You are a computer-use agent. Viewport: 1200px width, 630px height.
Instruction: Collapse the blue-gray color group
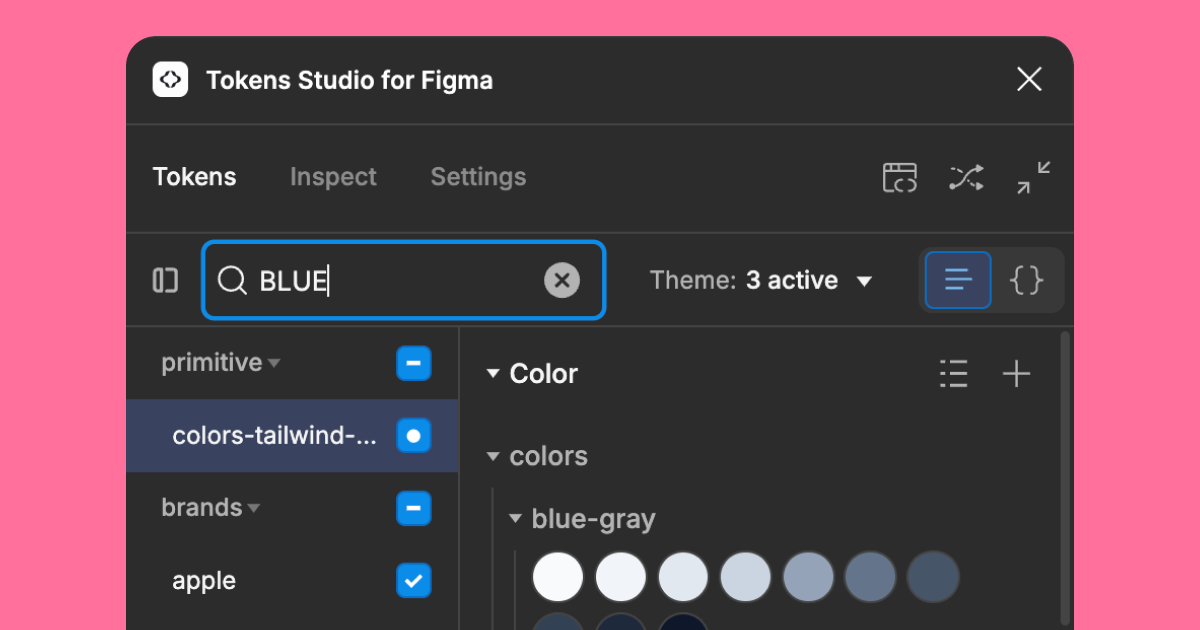[516, 518]
